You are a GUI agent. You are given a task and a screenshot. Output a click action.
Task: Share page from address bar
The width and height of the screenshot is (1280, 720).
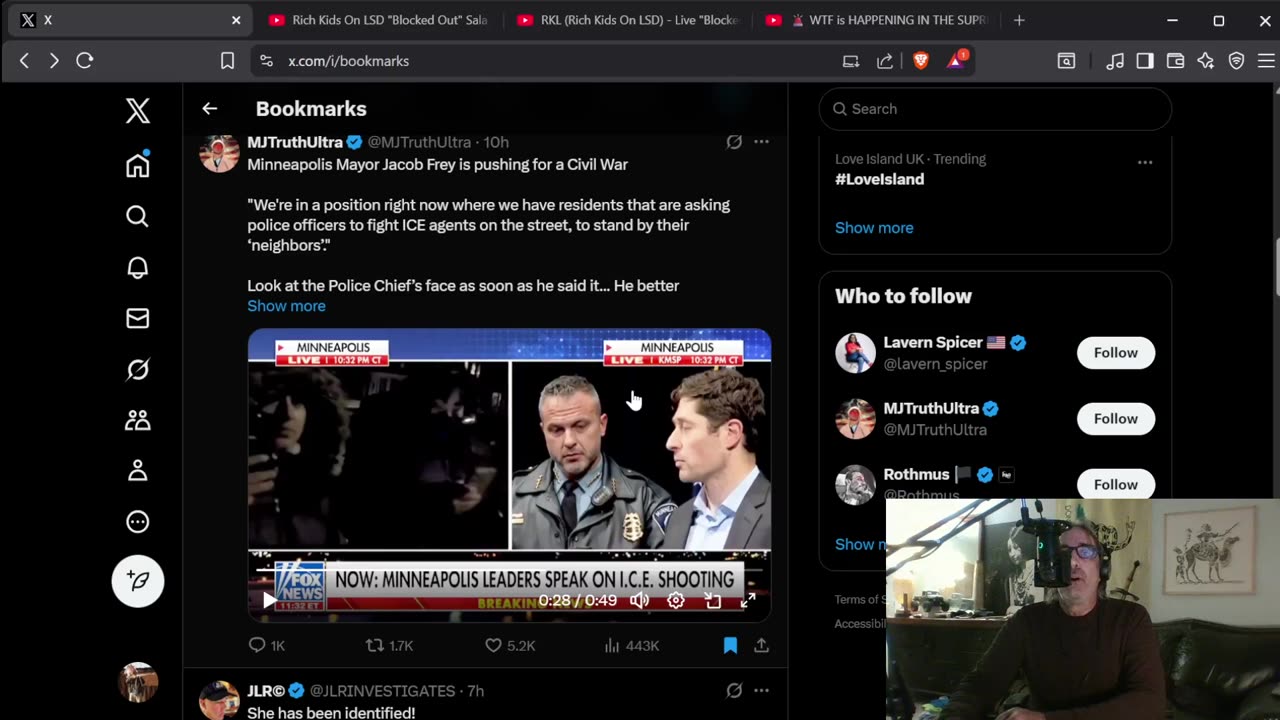885,61
